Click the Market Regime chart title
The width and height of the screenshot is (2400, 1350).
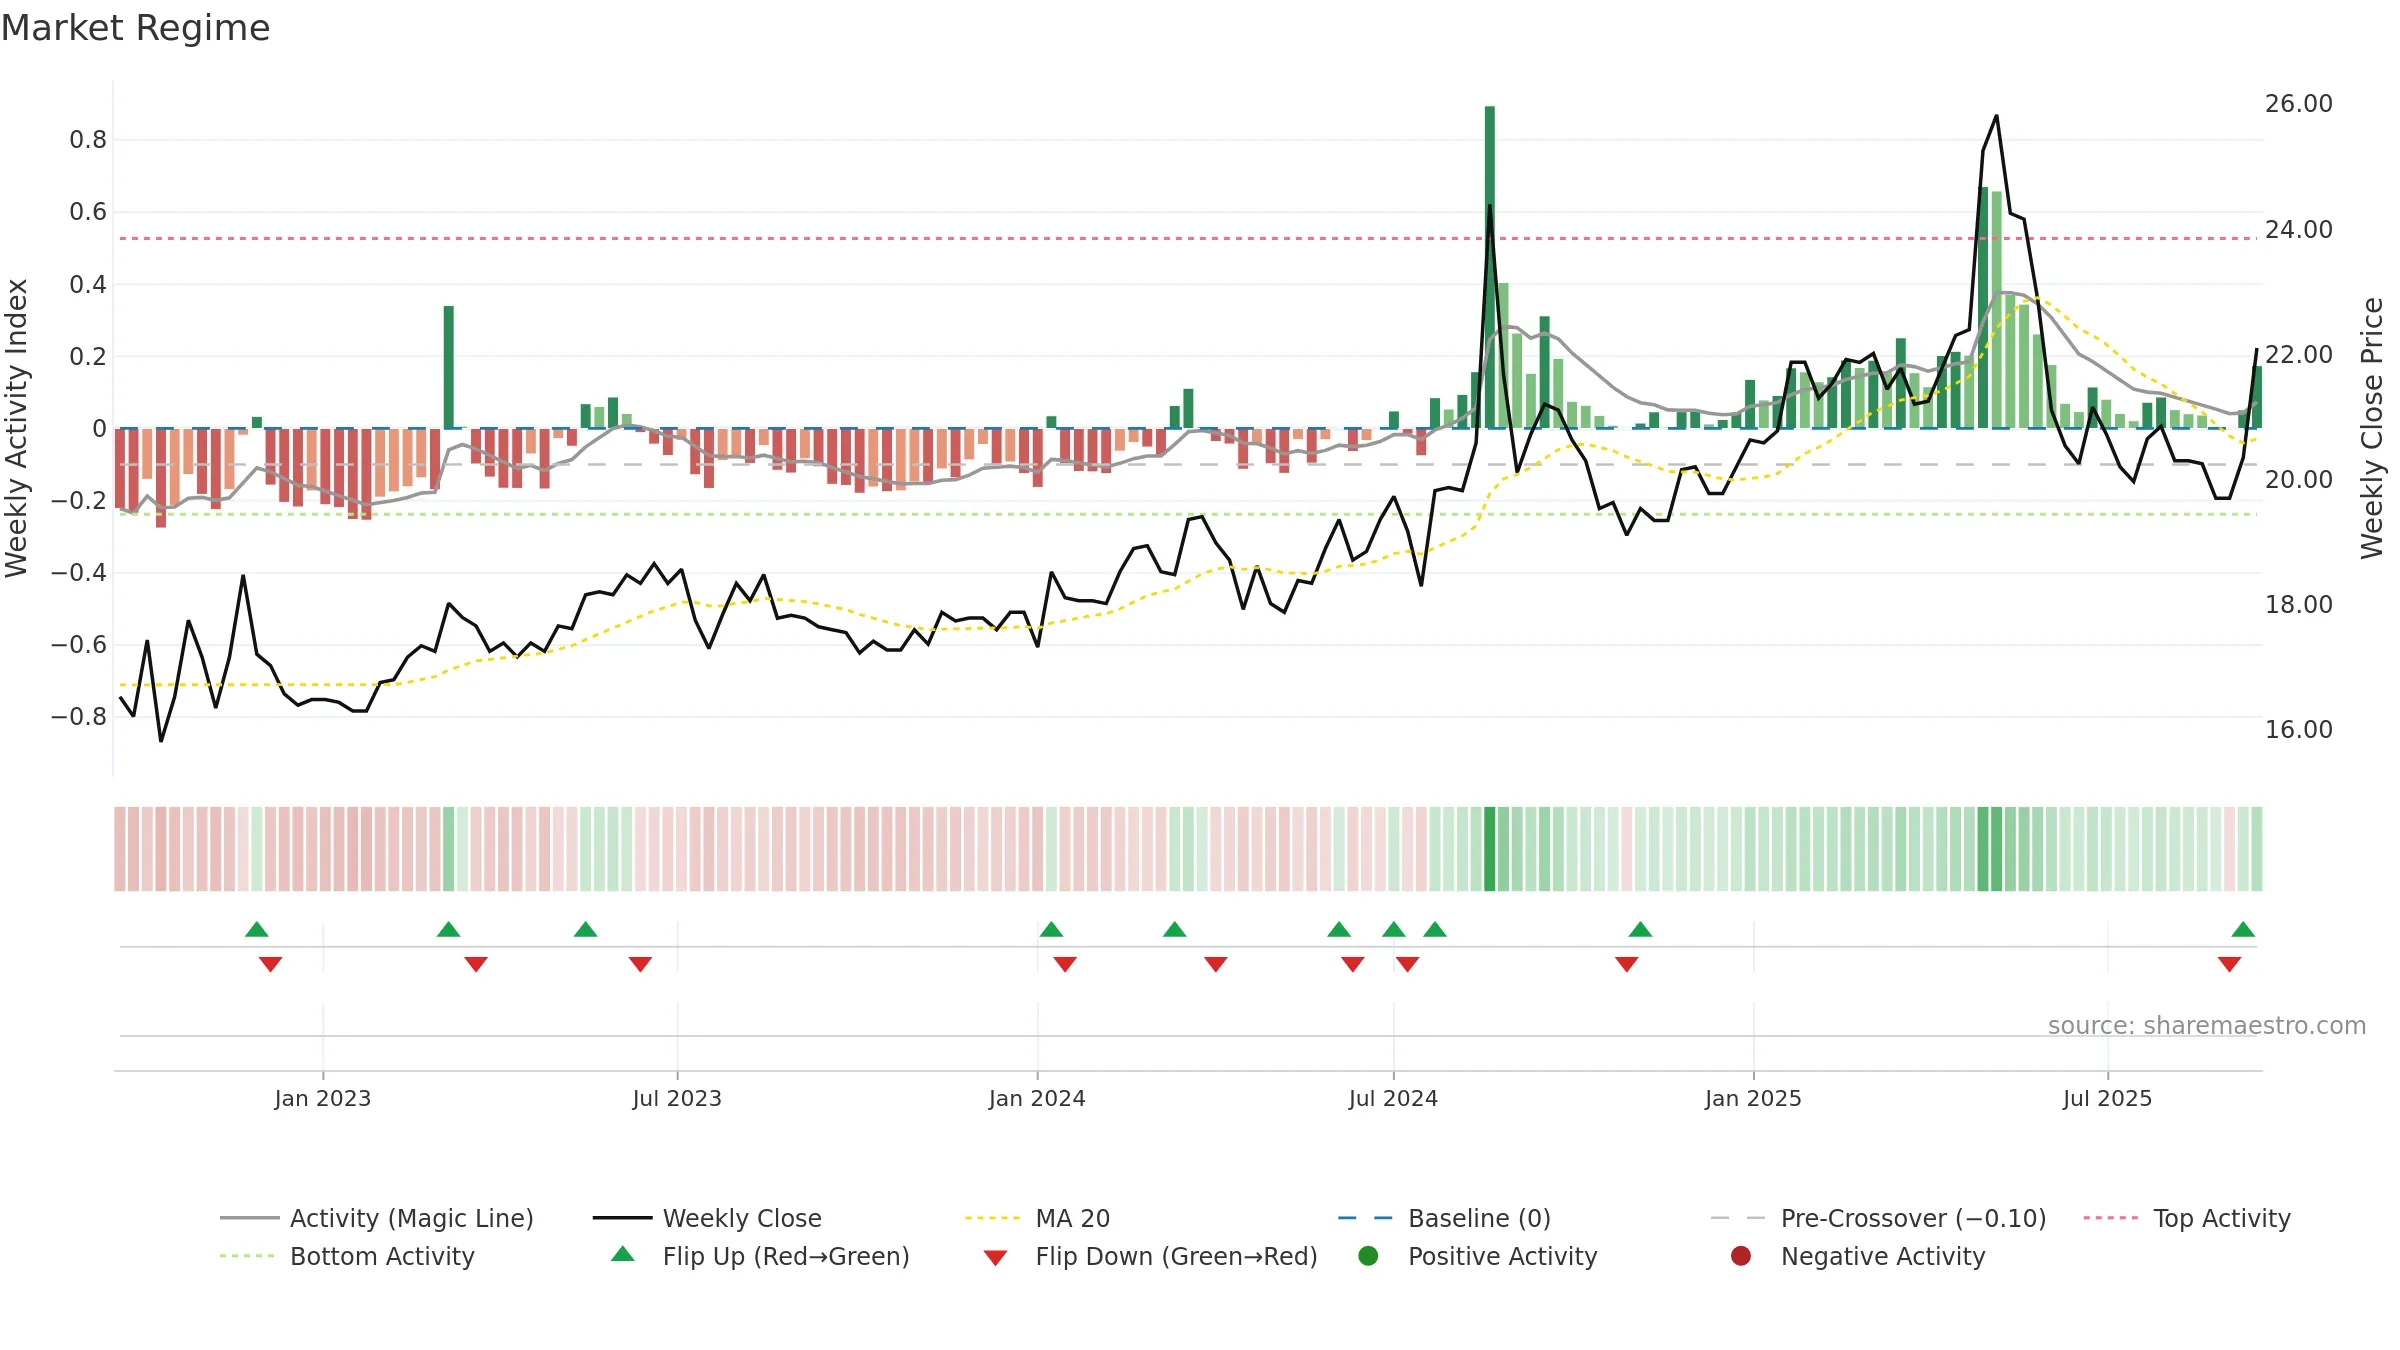[x=135, y=28]
